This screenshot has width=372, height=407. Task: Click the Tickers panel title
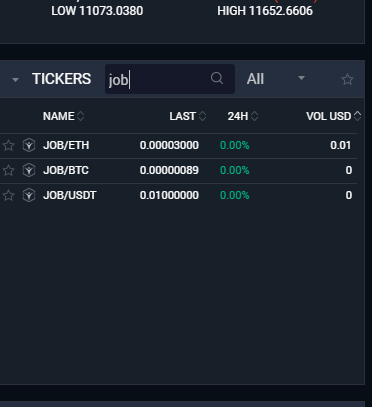coord(62,79)
